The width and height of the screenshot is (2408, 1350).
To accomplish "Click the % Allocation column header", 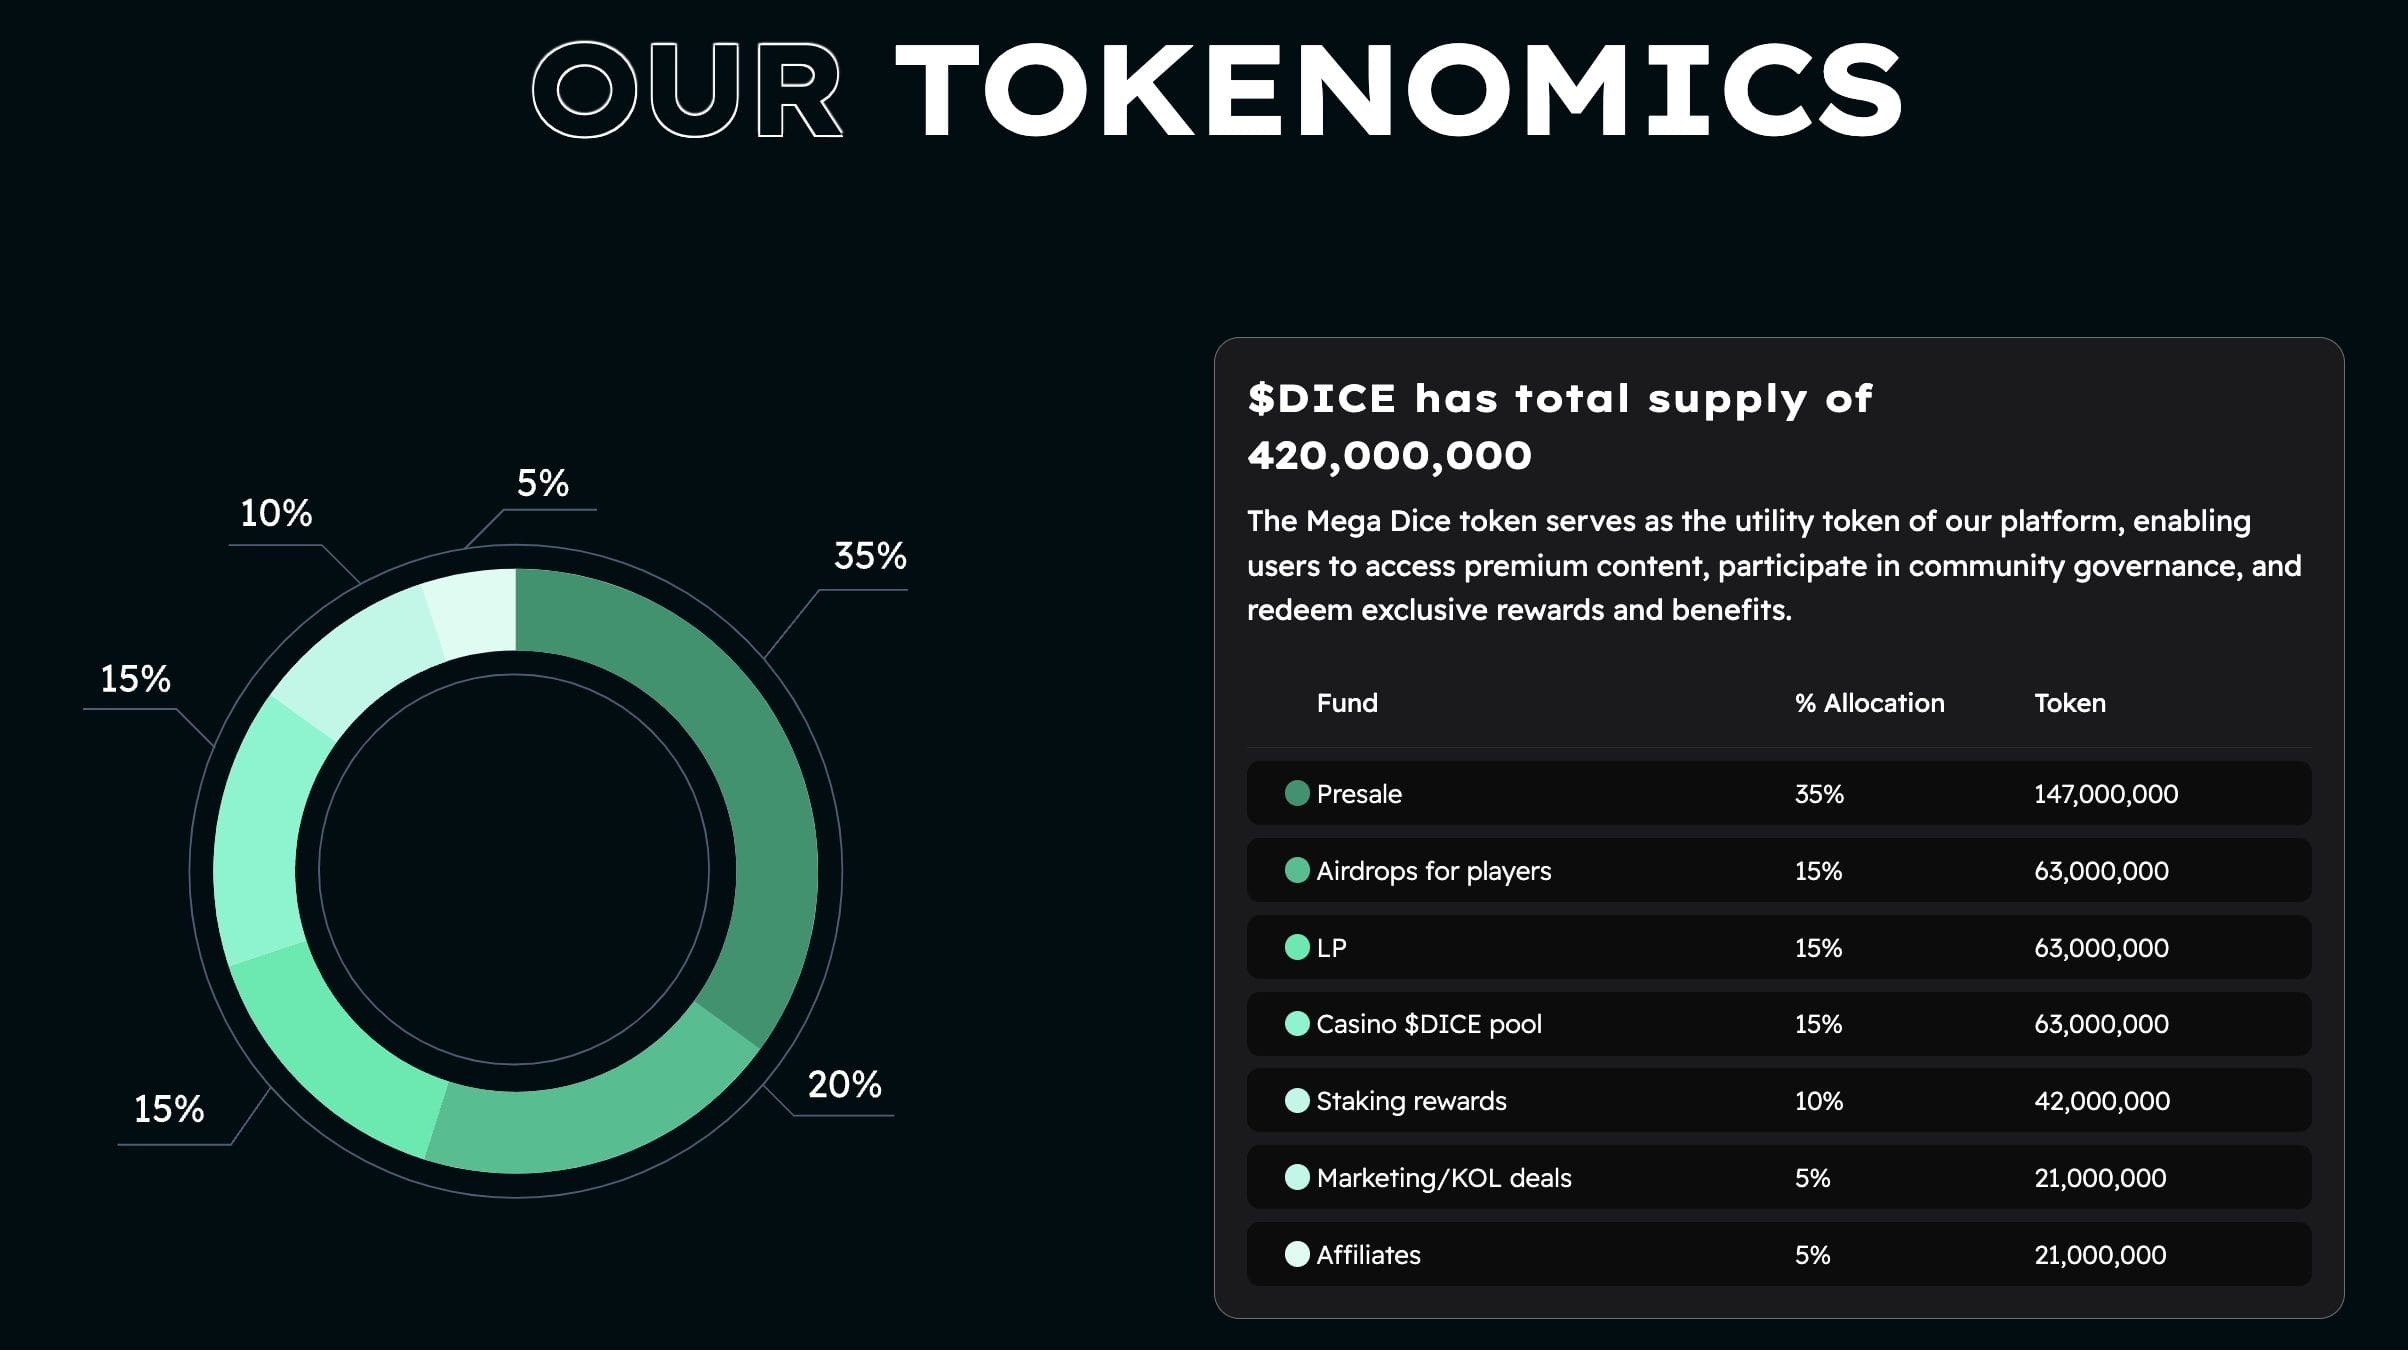I will pos(1869,703).
